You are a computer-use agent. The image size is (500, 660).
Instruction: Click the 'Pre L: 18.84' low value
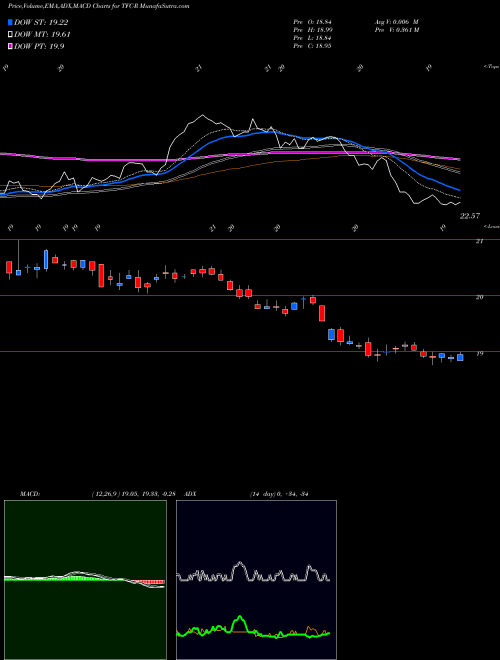coord(313,38)
